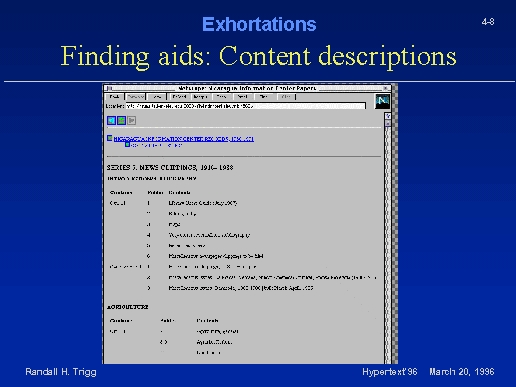
Task: Click the Back button in the toolbar
Action: (114, 97)
